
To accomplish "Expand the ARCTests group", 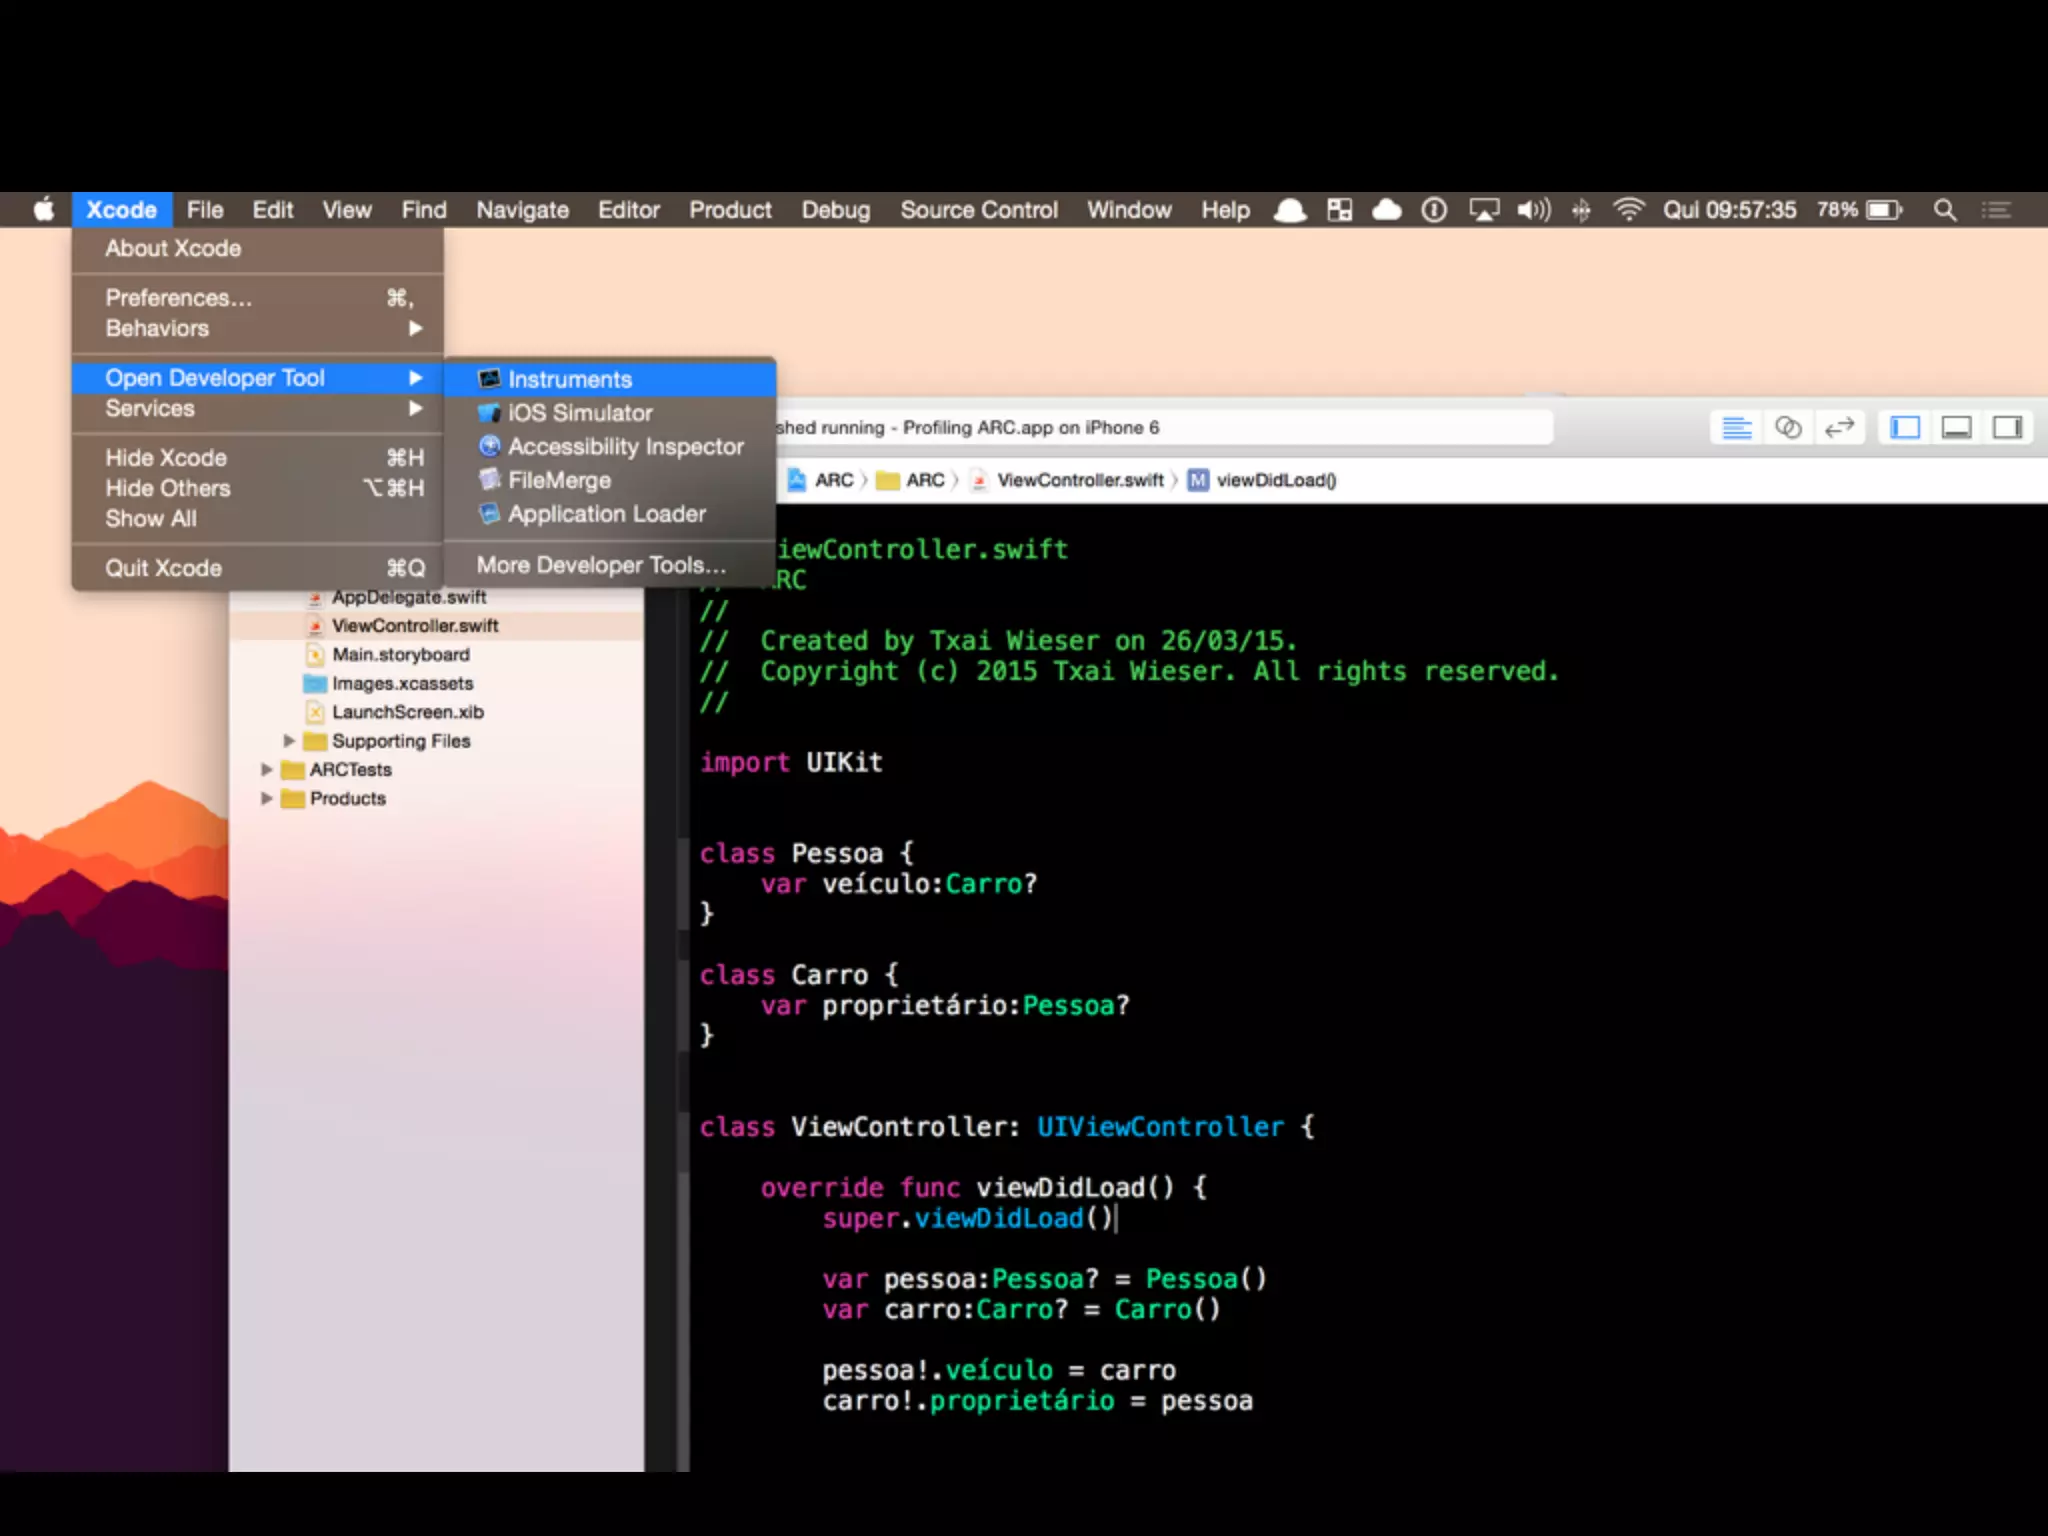I will pyautogui.click(x=267, y=770).
